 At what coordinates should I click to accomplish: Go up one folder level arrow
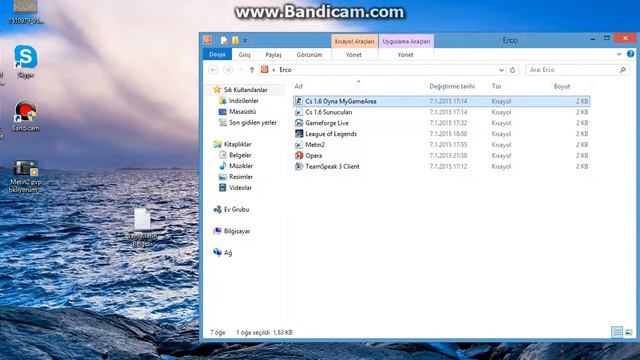click(252, 70)
